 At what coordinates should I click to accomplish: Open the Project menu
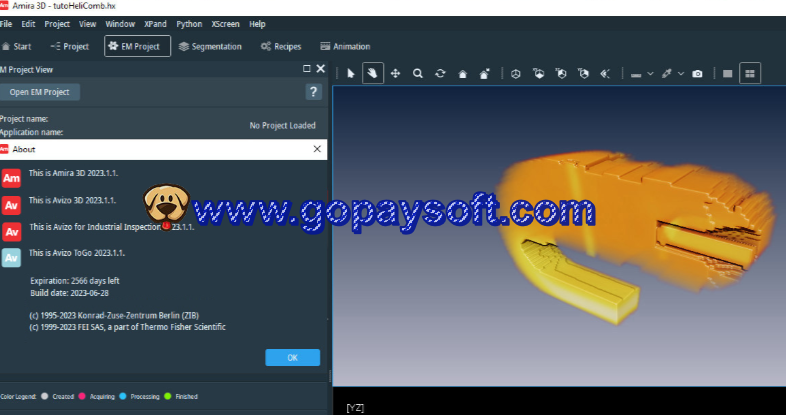[x=57, y=24]
